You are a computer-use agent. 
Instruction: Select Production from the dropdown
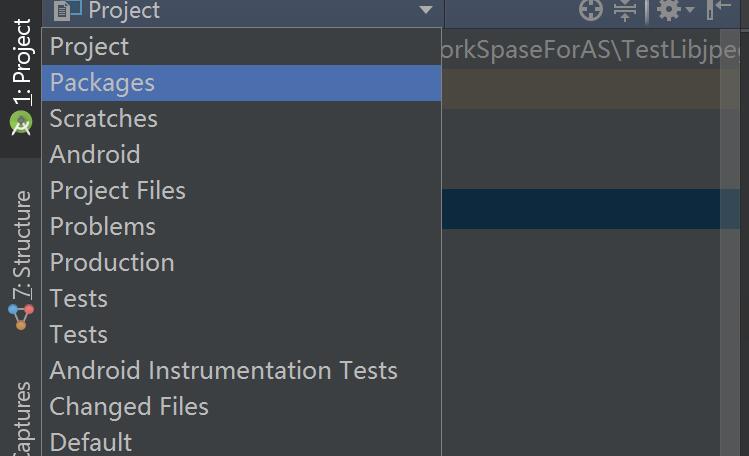(x=241, y=263)
